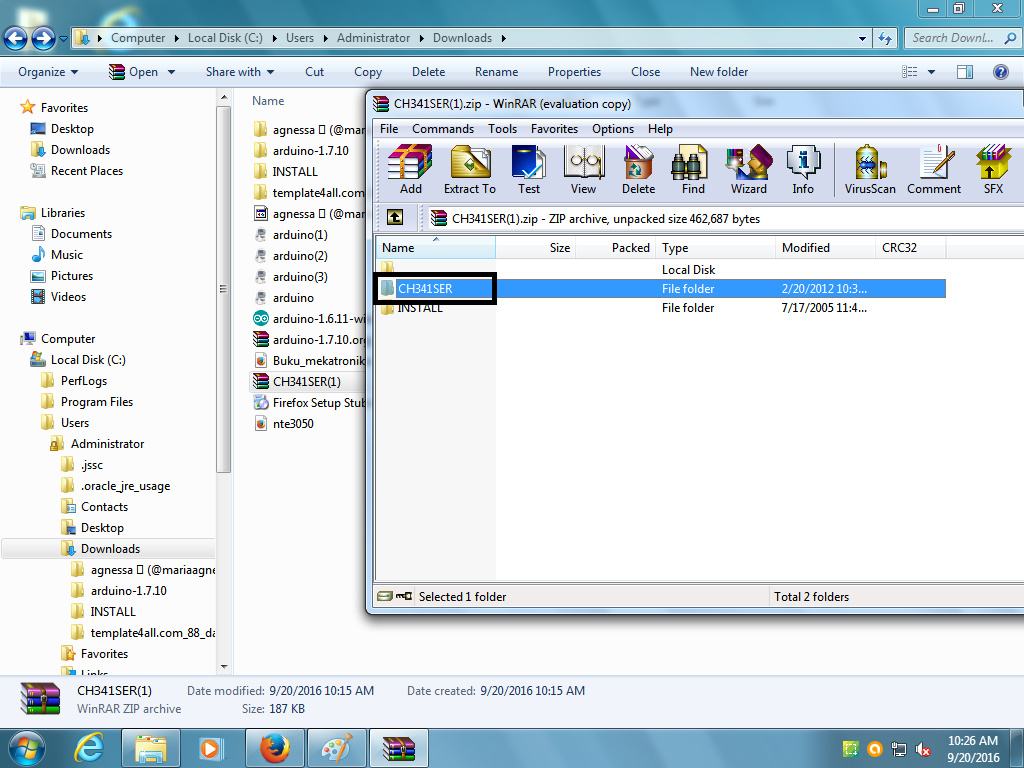Expand the view options dropdown arrow
Image resolution: width=1024 pixels, height=768 pixels.
pyautogui.click(x=931, y=72)
